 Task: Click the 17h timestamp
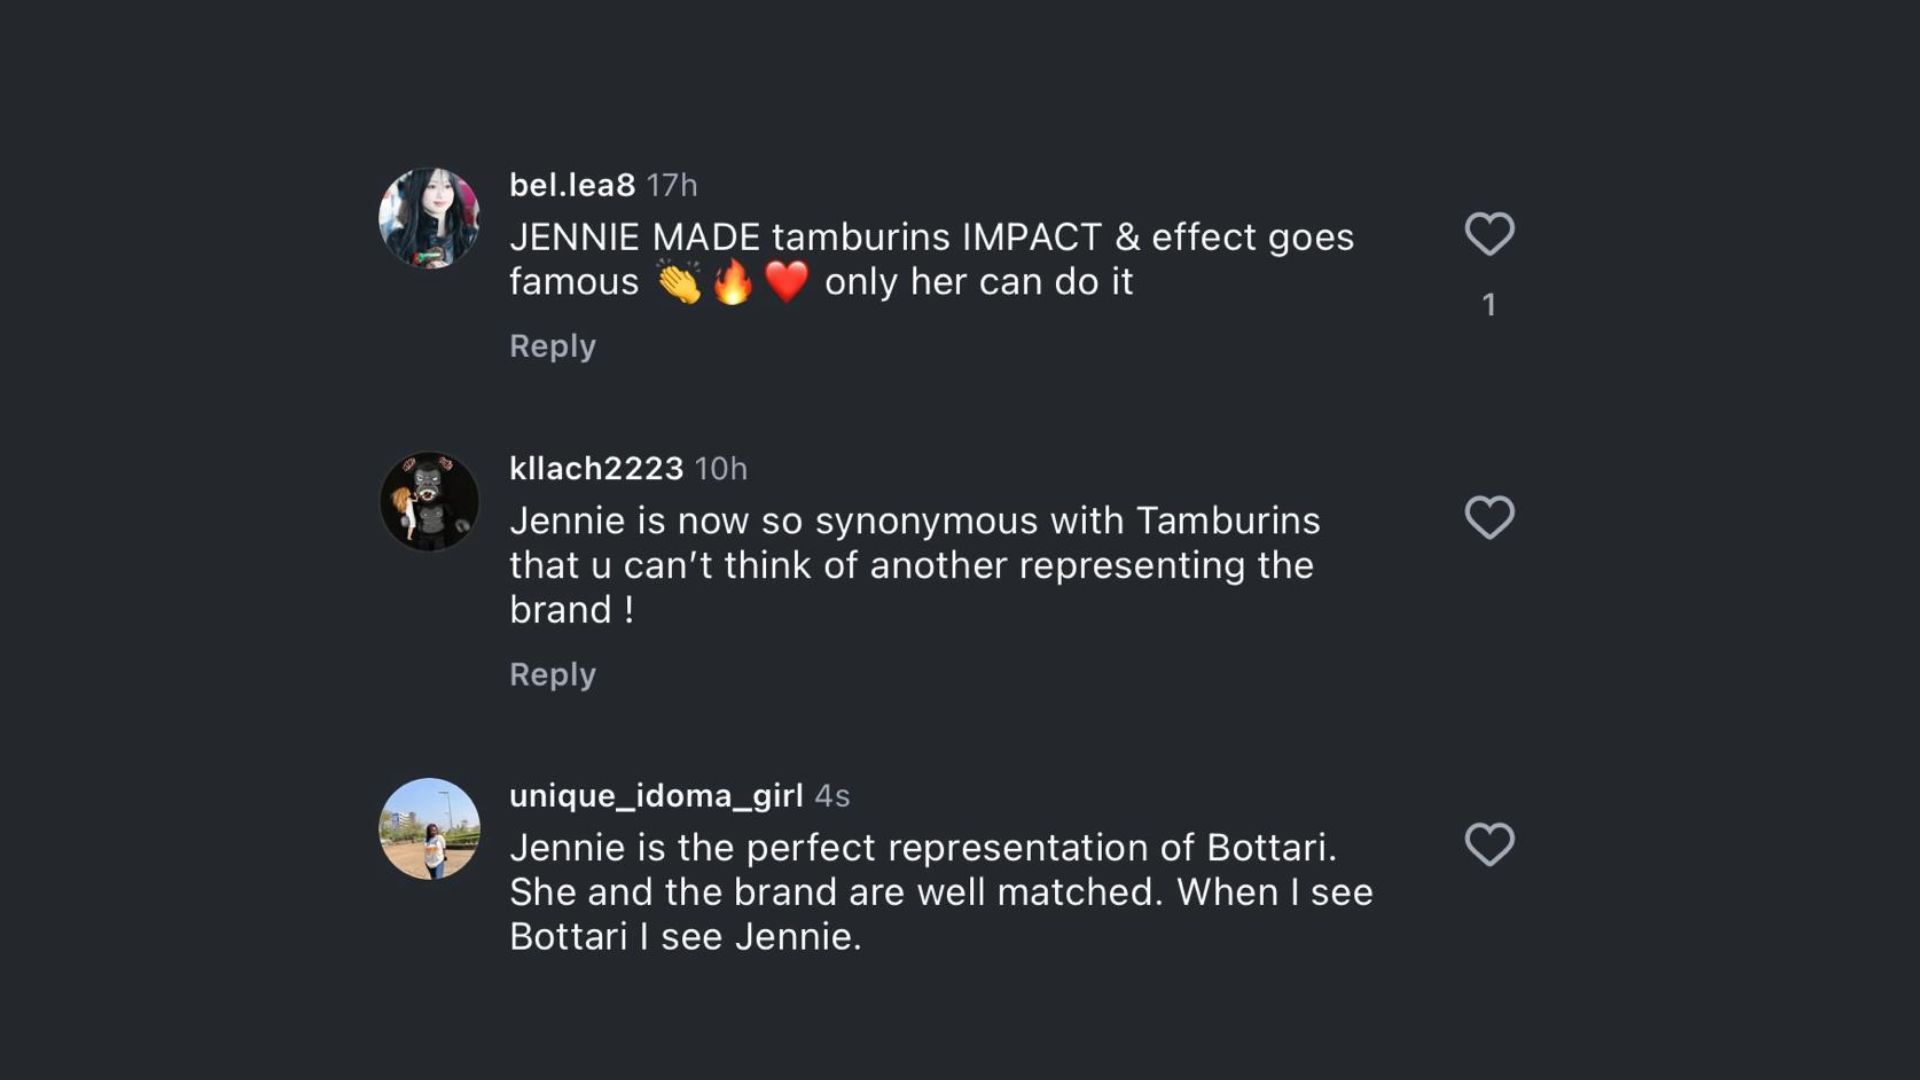pos(672,185)
